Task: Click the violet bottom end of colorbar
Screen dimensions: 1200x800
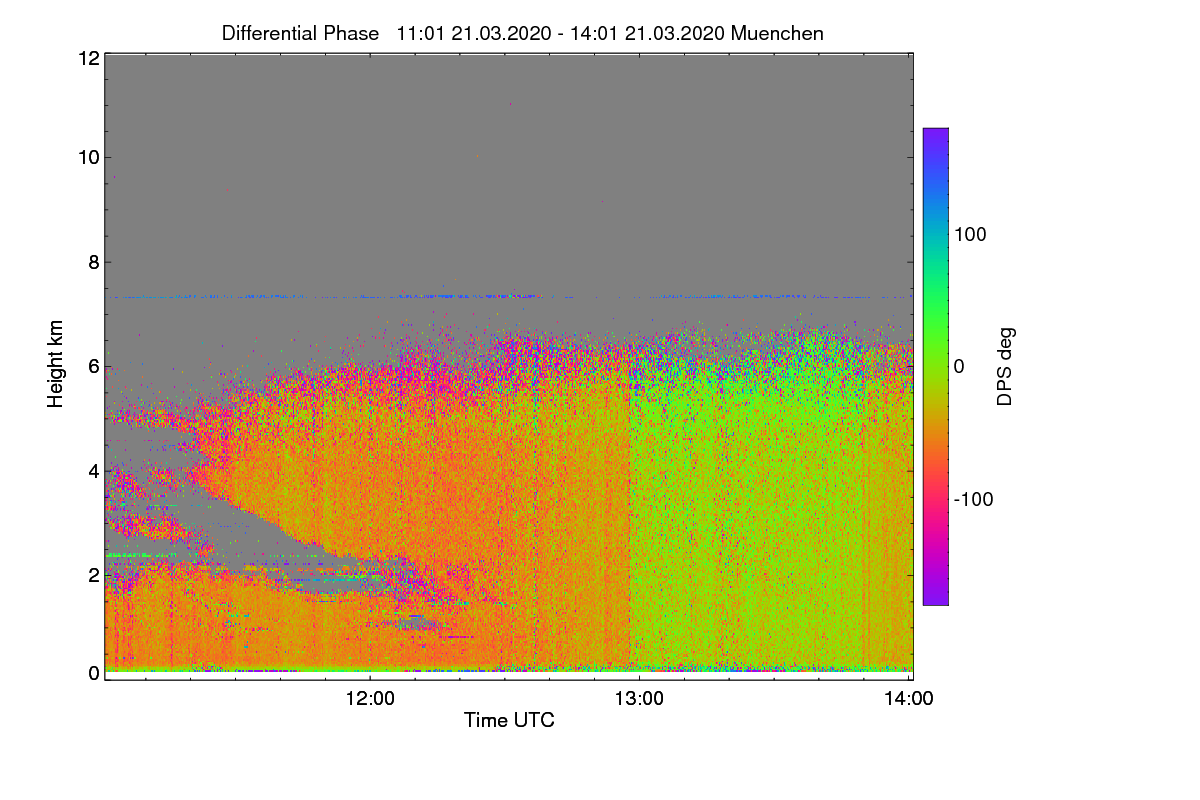Action: [935, 595]
